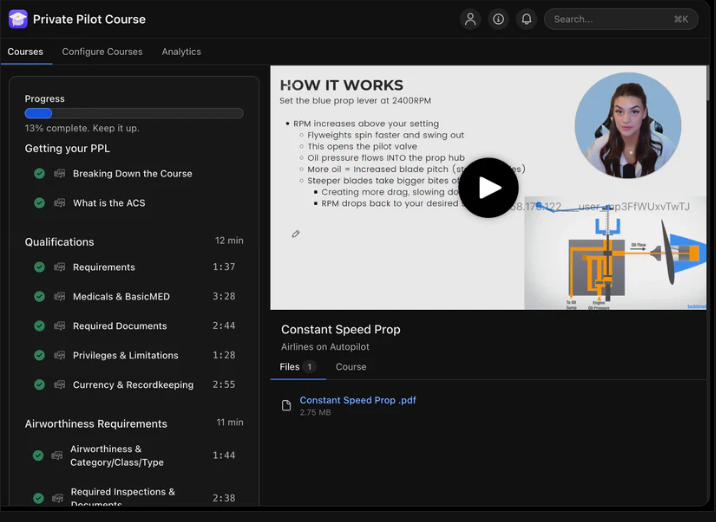Toggle completion check for Medicals & BasicMED
Image resolution: width=716 pixels, height=522 pixels.
click(x=39, y=297)
